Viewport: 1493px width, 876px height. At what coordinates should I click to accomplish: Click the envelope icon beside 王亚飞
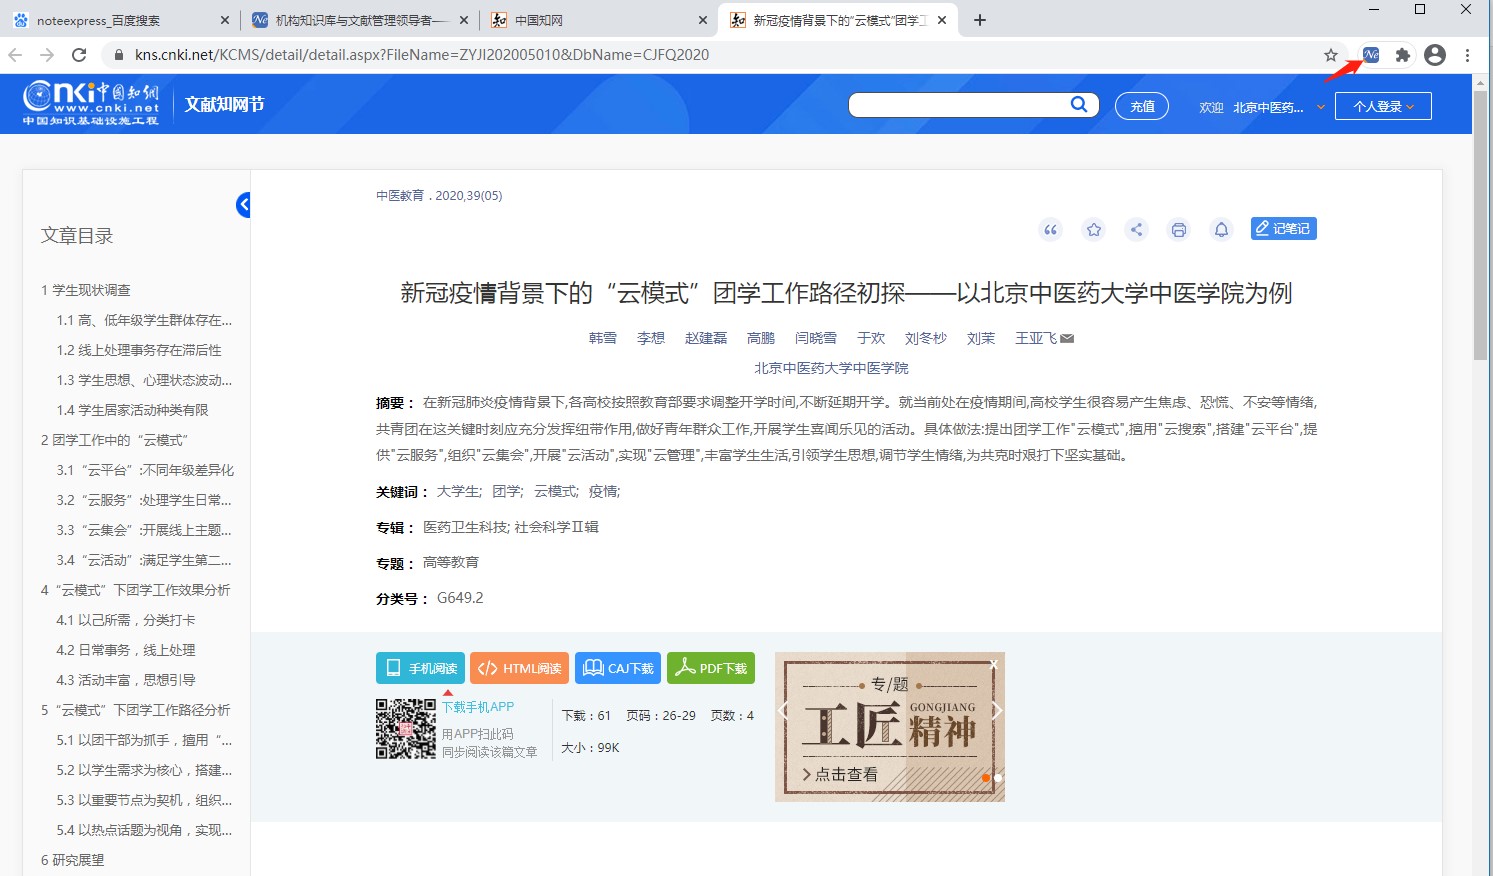(x=1067, y=338)
